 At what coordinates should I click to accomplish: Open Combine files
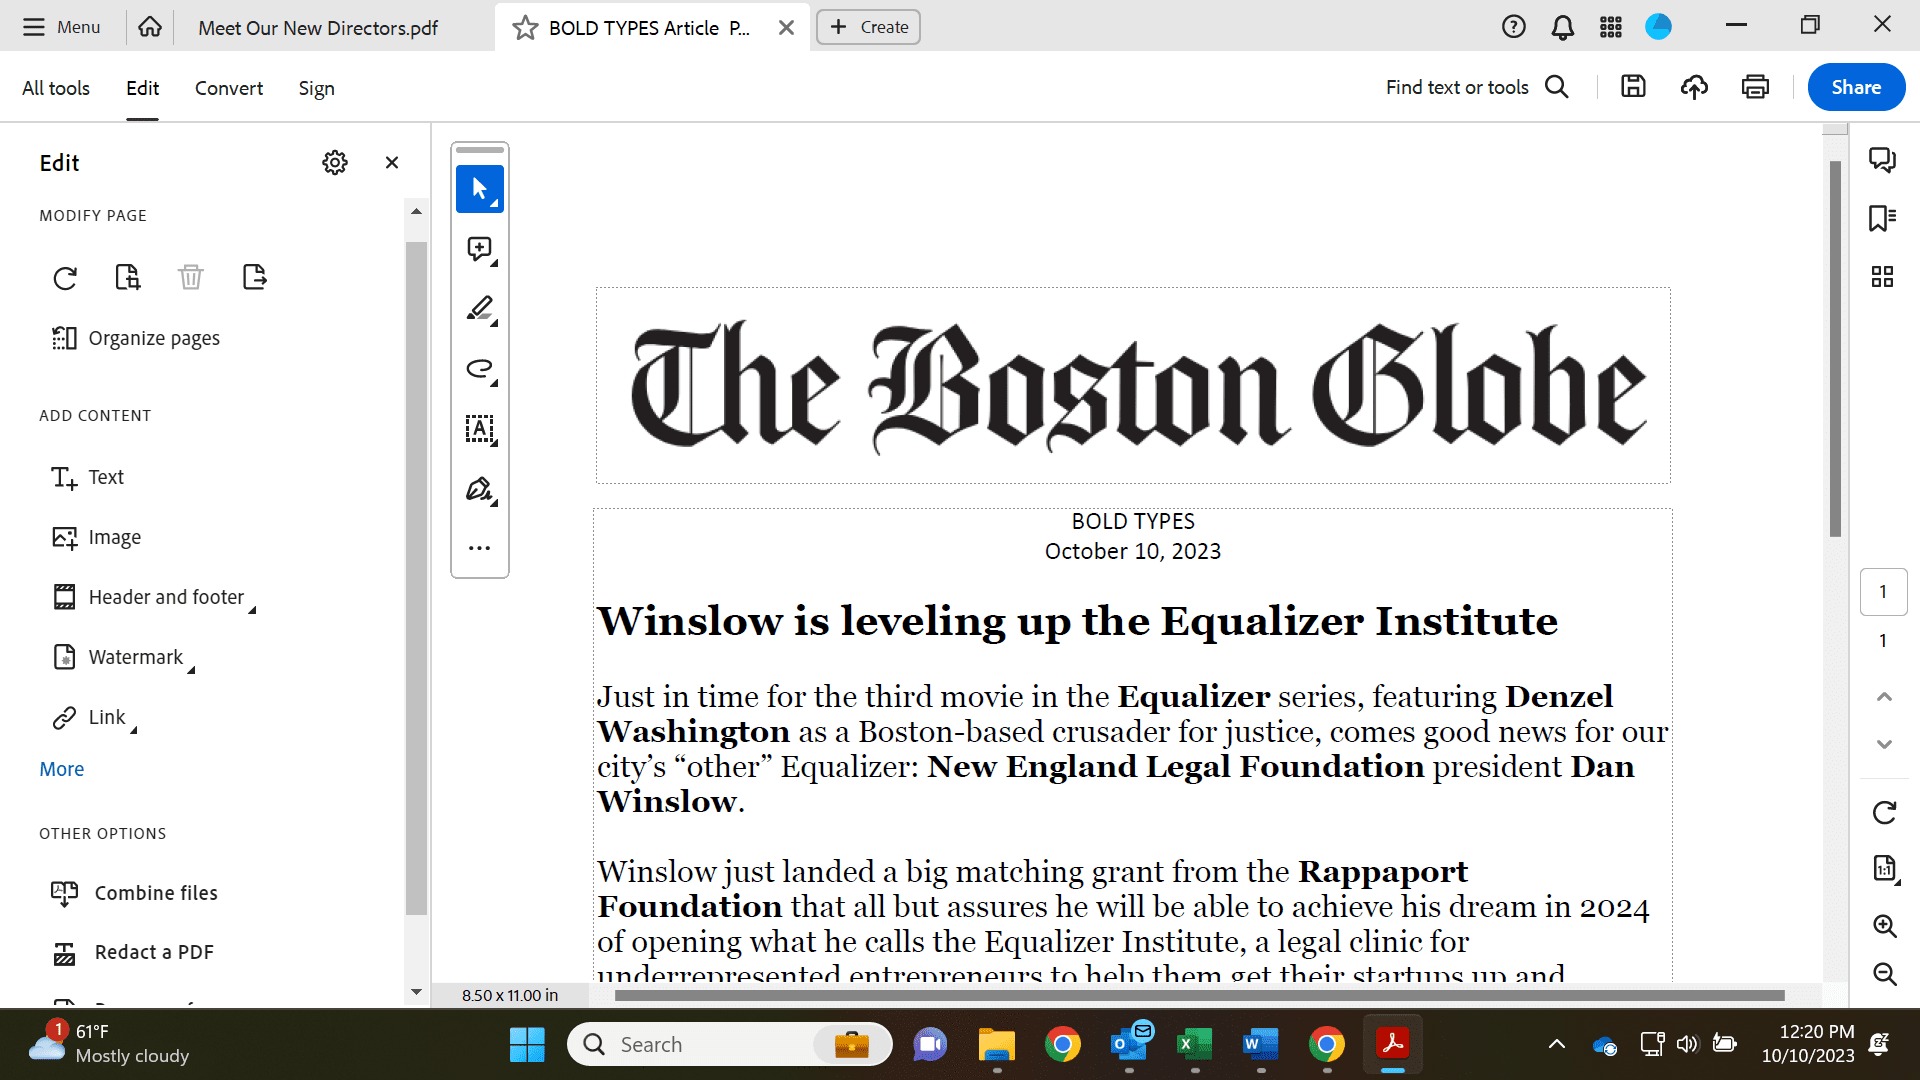[x=134, y=893]
